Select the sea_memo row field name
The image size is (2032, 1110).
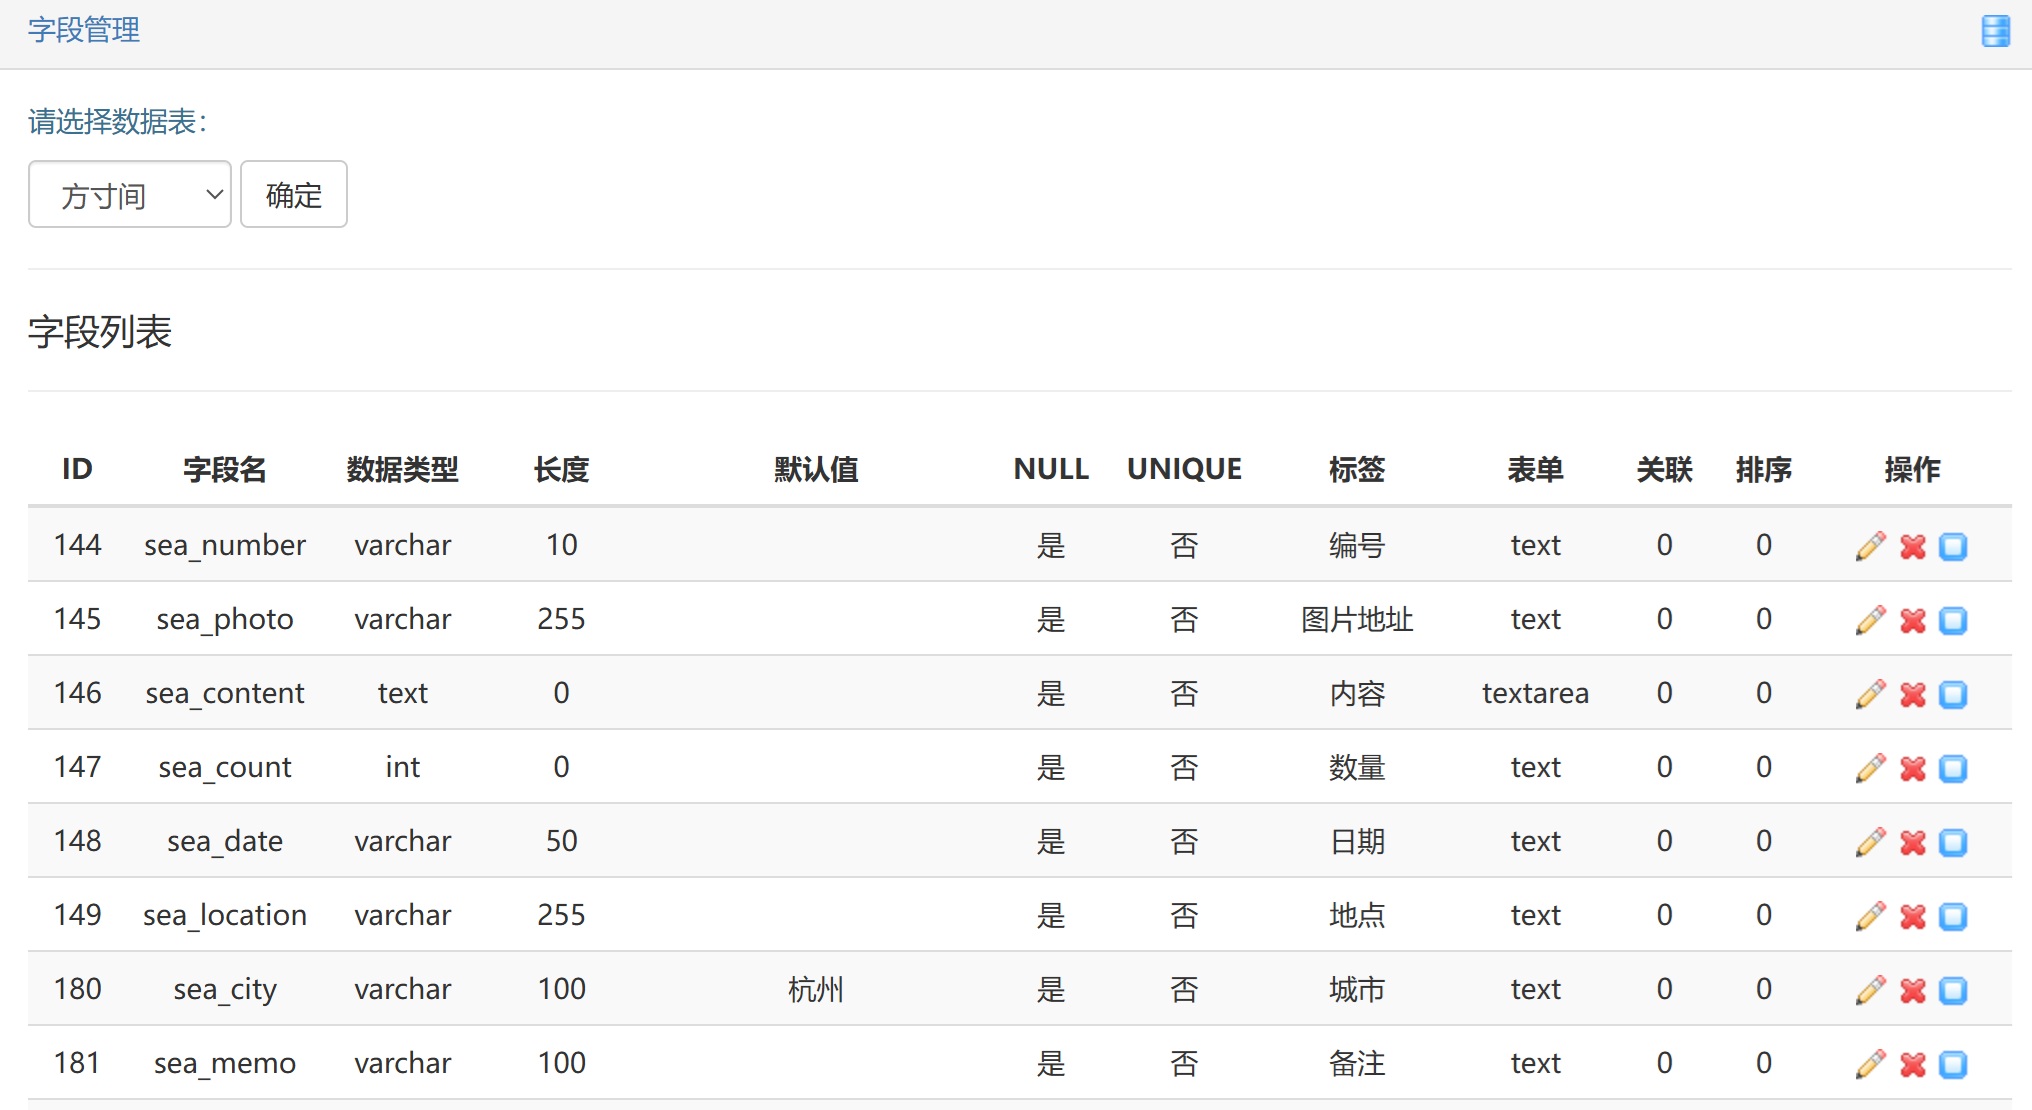tap(225, 1063)
